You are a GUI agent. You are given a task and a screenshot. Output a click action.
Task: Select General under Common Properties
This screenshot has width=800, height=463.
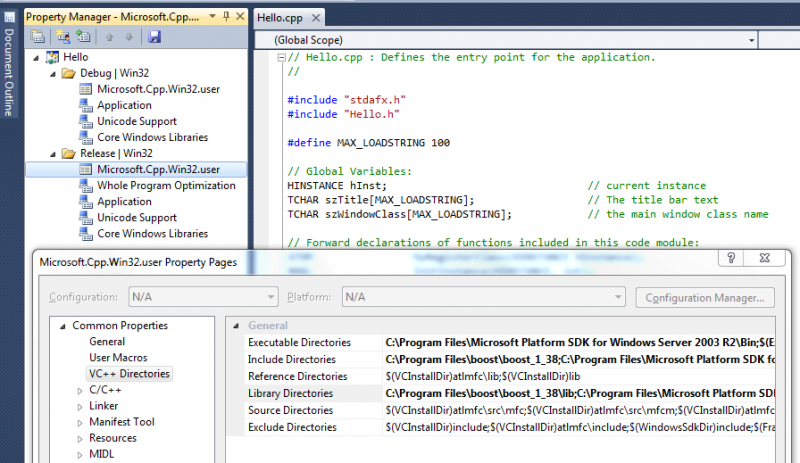[107, 342]
